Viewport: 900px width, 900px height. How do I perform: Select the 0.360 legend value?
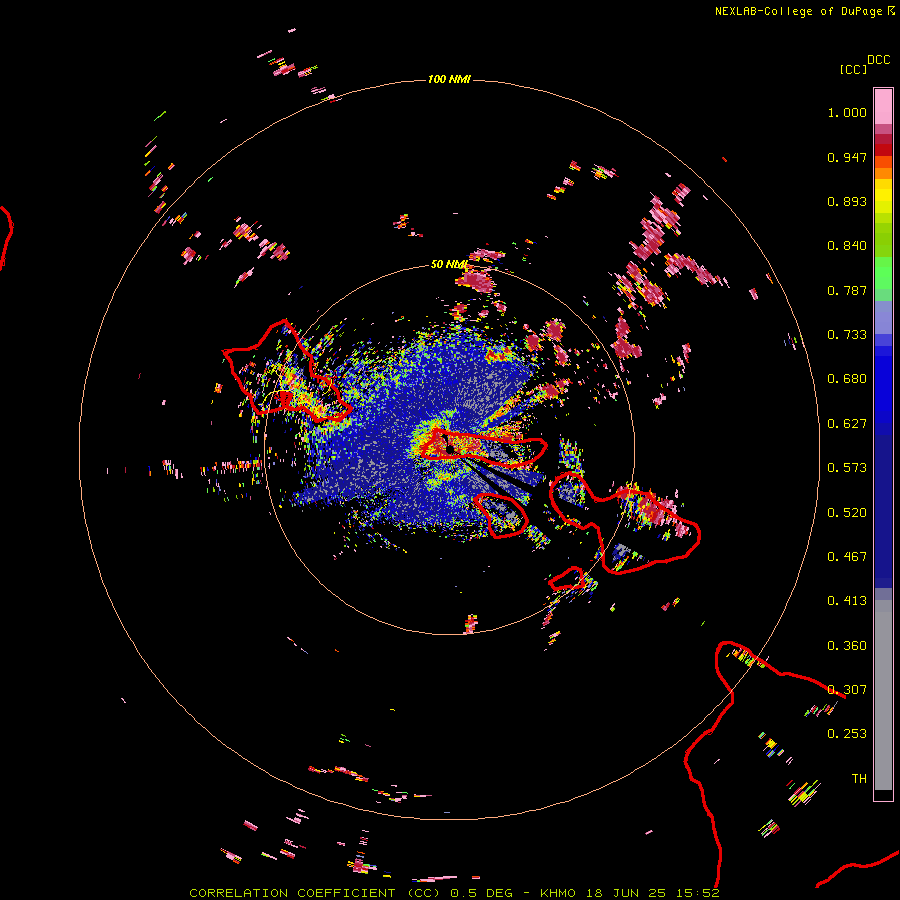coord(847,646)
